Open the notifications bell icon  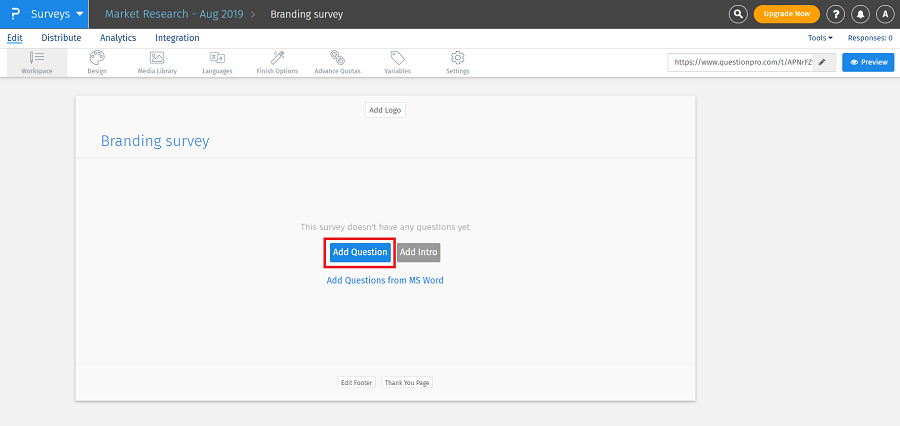tap(861, 14)
